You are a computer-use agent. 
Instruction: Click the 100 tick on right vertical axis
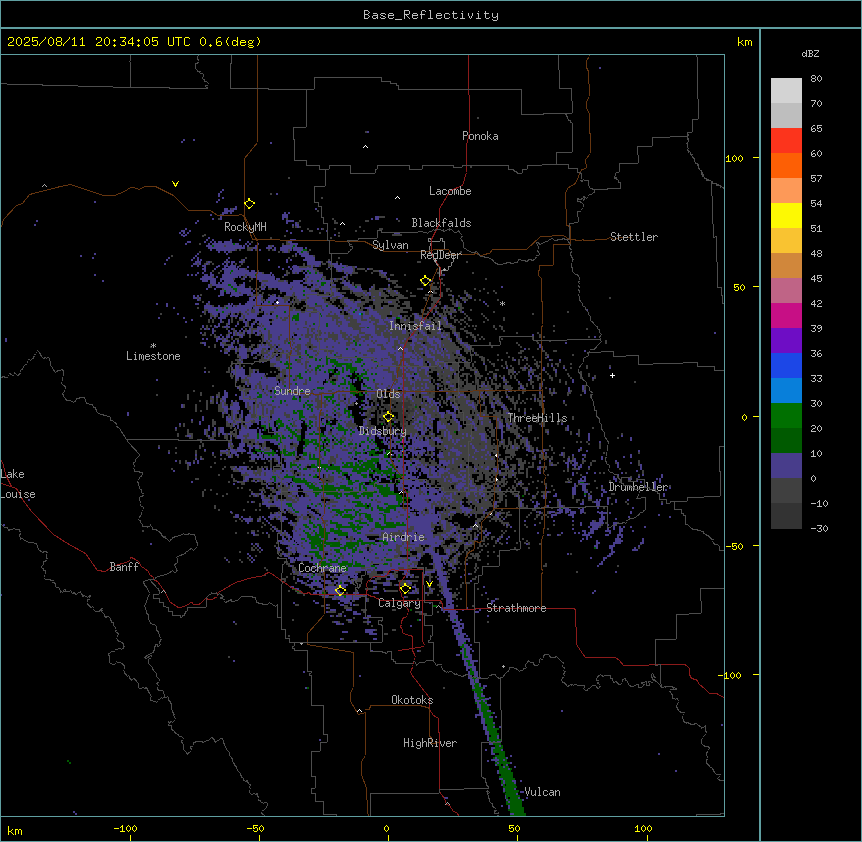[734, 158]
